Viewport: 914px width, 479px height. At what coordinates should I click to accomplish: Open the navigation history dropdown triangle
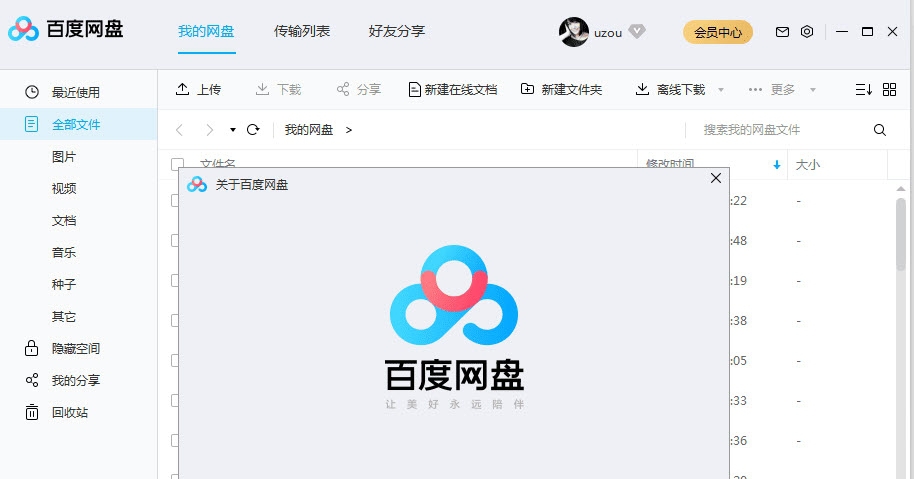tap(233, 130)
